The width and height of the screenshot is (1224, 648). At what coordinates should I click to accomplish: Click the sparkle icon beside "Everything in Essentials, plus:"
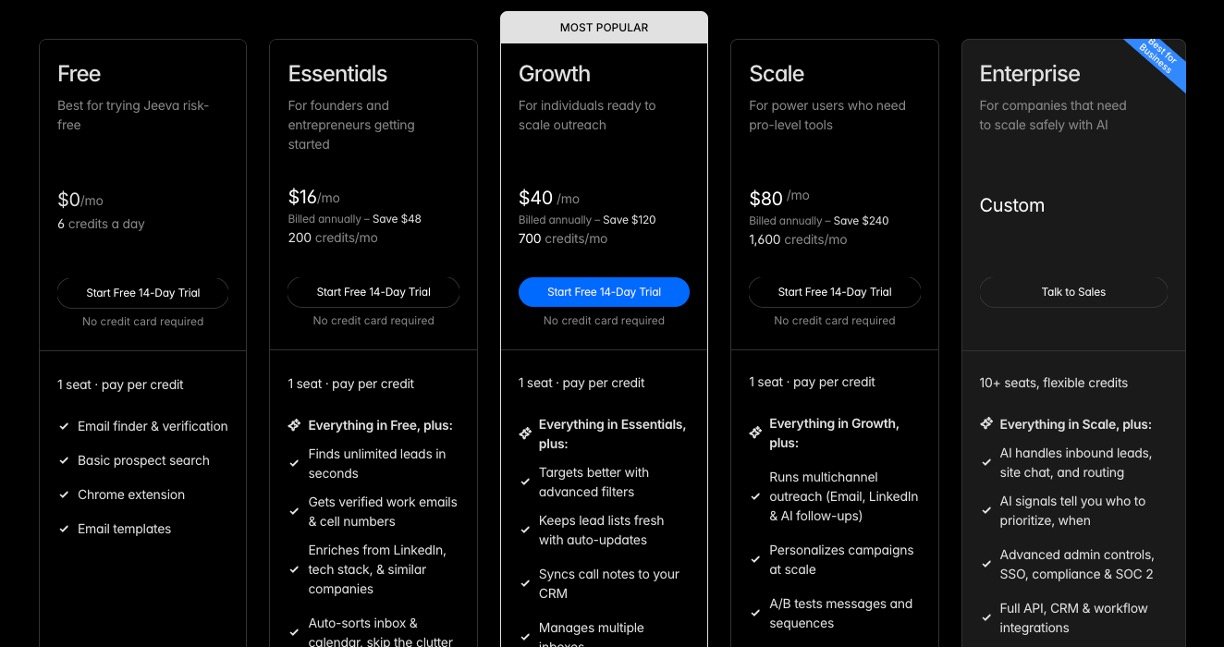525,433
